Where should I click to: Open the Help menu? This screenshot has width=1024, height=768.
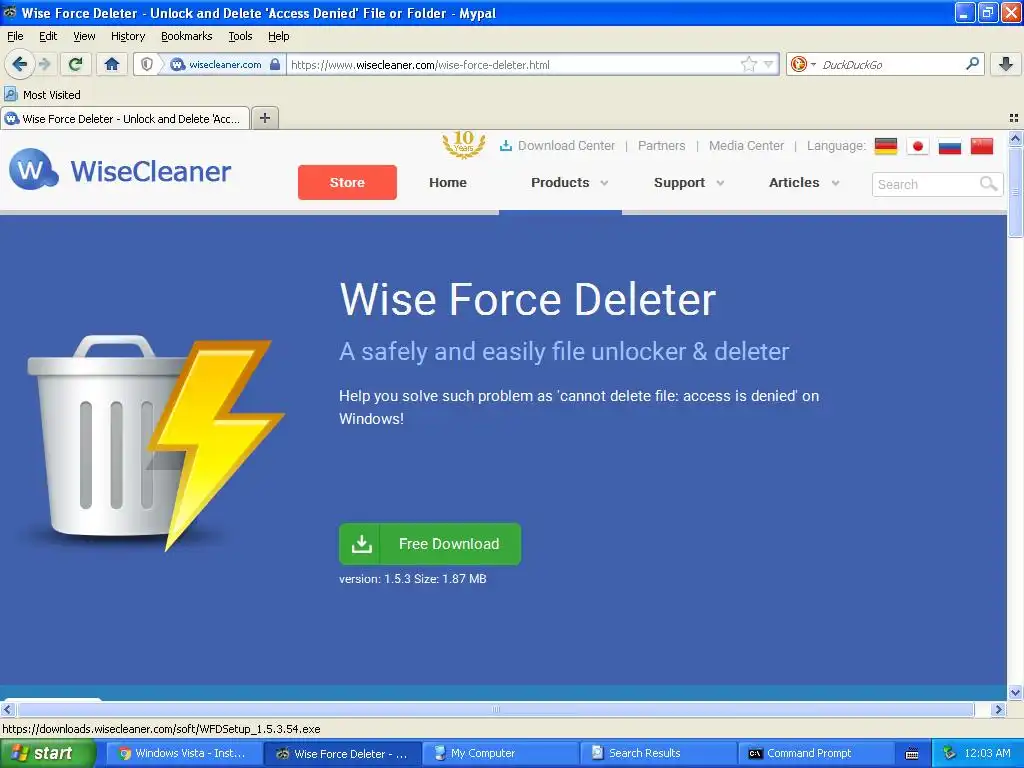[x=278, y=36]
